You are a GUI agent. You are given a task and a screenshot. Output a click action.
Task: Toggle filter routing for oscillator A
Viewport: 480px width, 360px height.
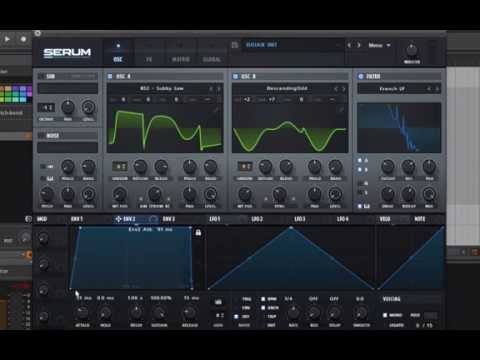click(x=360, y=160)
